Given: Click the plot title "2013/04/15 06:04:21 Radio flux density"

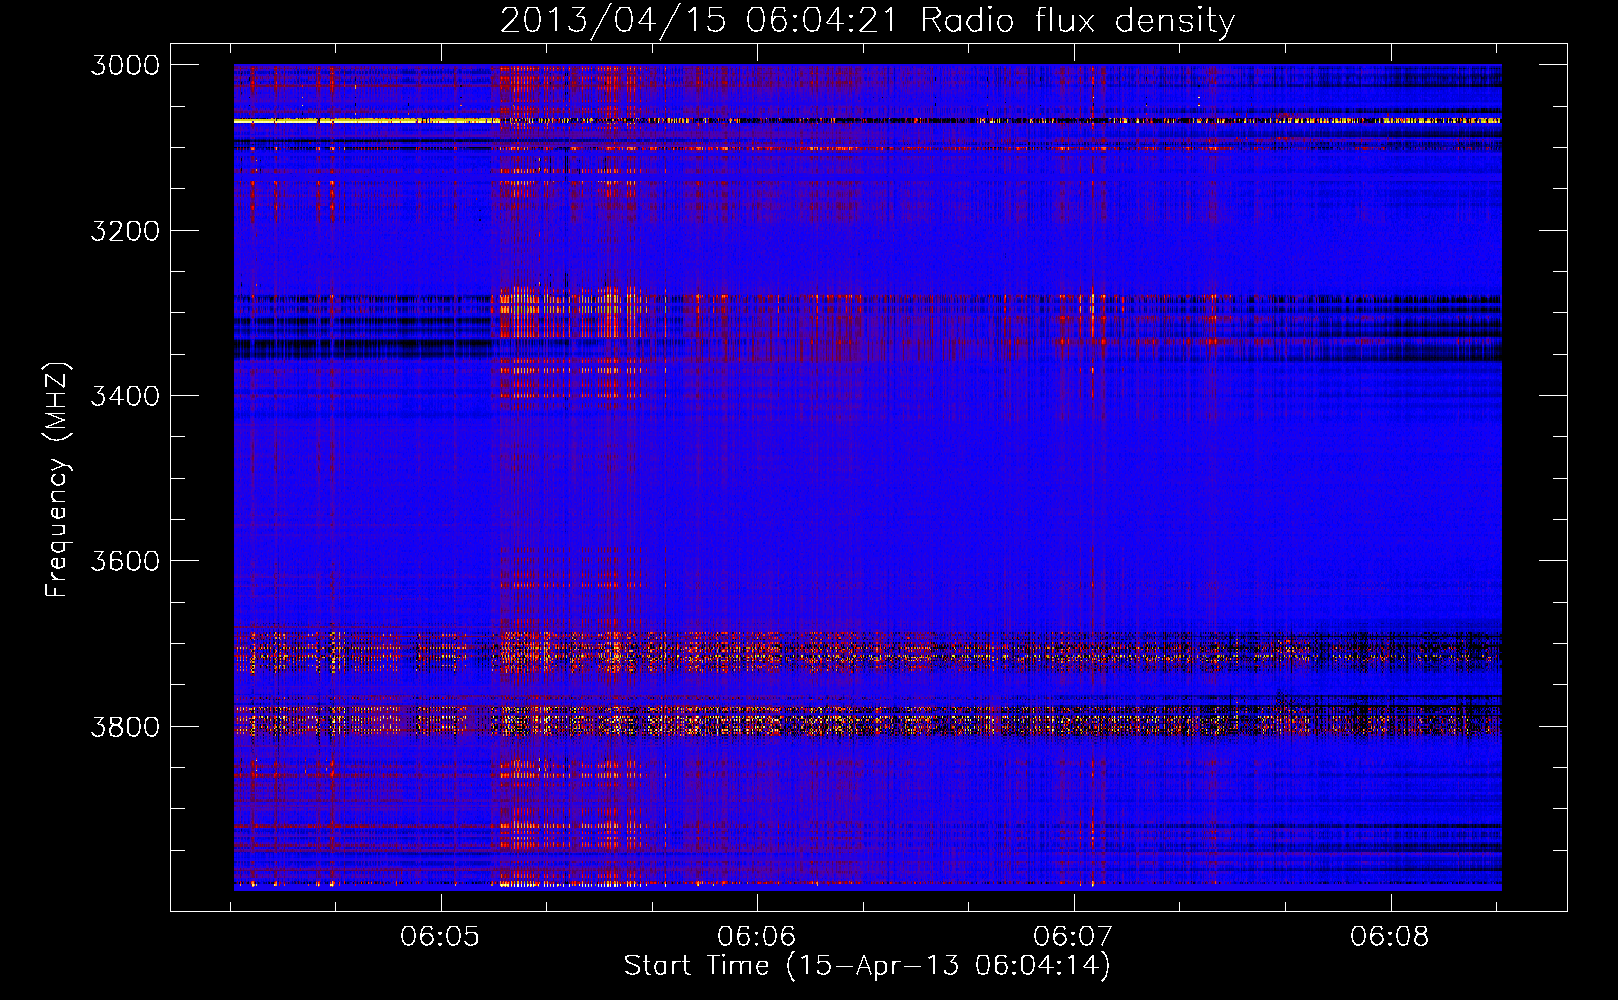Looking at the screenshot, I should click(x=867, y=21).
